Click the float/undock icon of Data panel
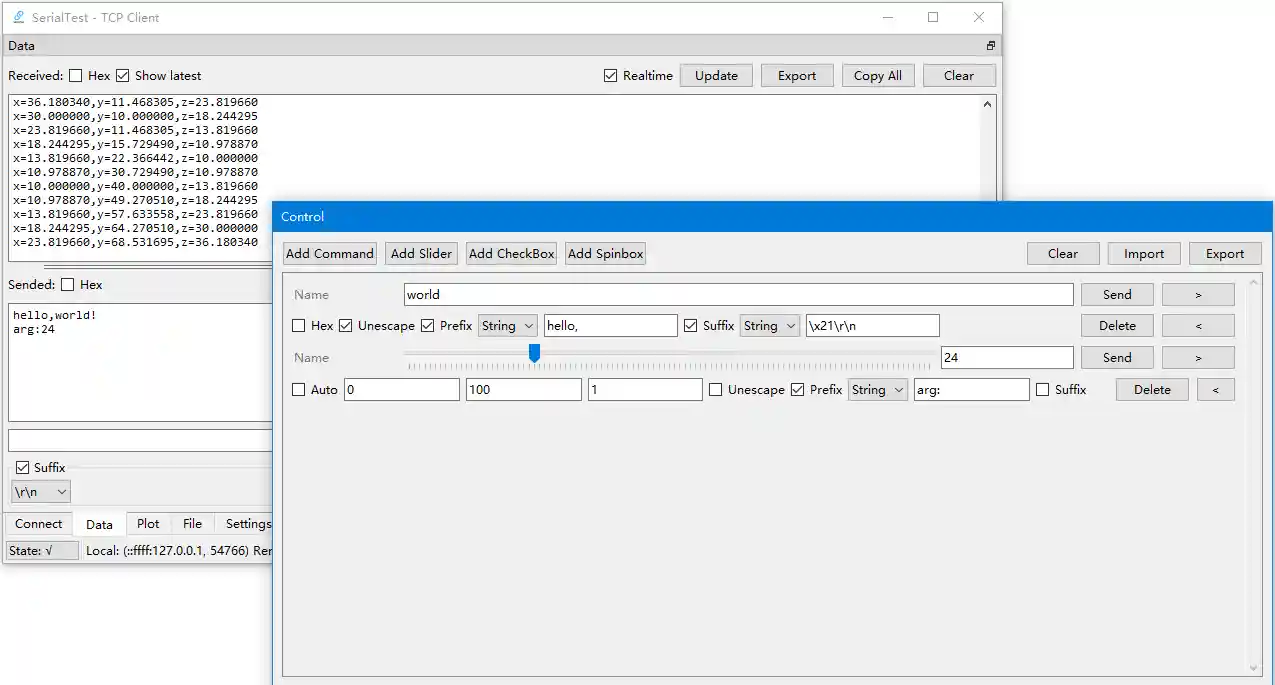 pyautogui.click(x=990, y=46)
